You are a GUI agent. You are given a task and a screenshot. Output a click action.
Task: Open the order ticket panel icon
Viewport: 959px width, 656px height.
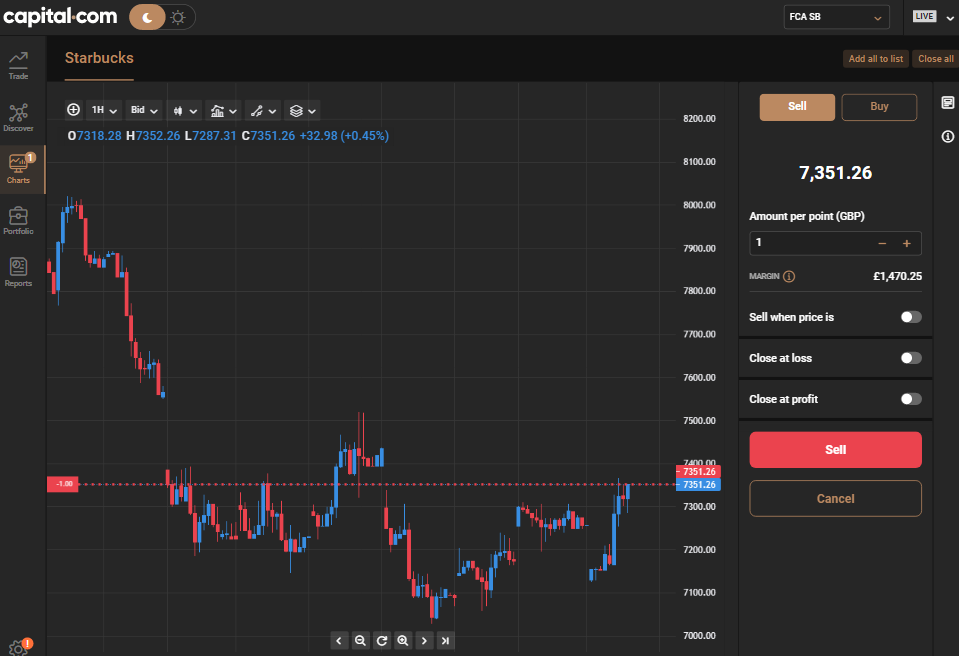pyautogui.click(x=947, y=103)
